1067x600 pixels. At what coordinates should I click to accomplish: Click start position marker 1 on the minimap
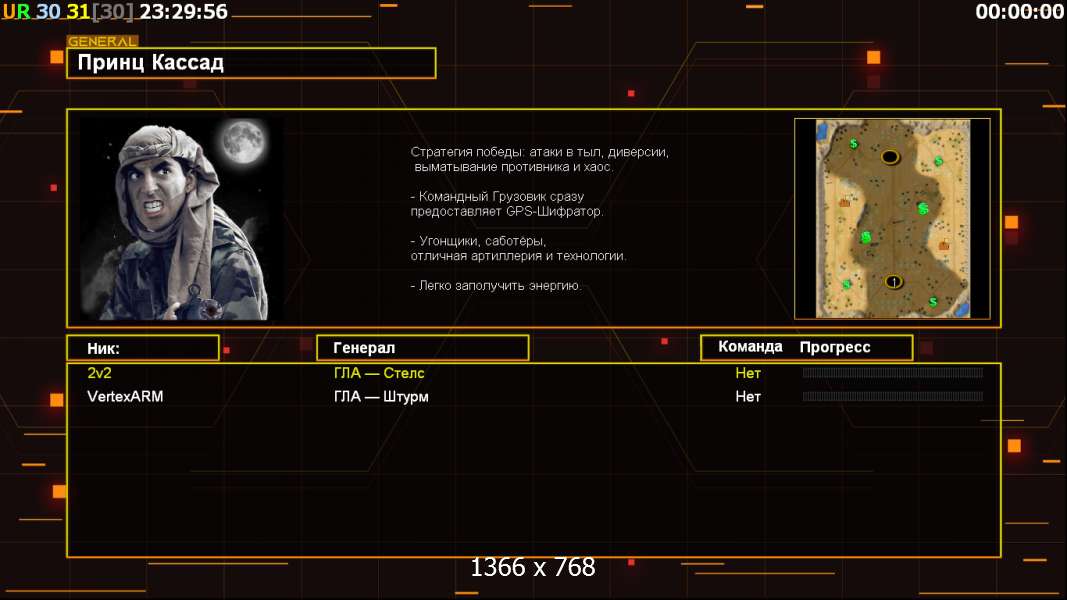click(x=893, y=281)
